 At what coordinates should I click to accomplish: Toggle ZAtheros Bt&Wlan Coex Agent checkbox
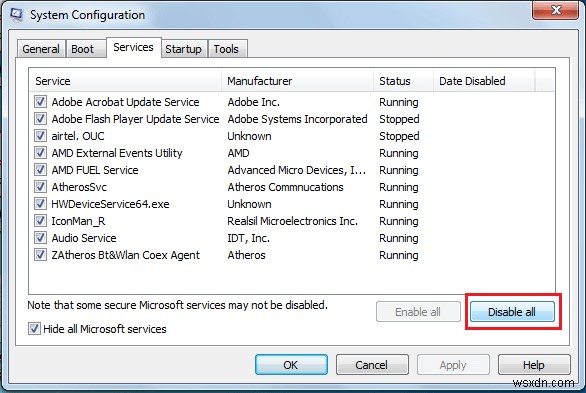tap(40, 255)
